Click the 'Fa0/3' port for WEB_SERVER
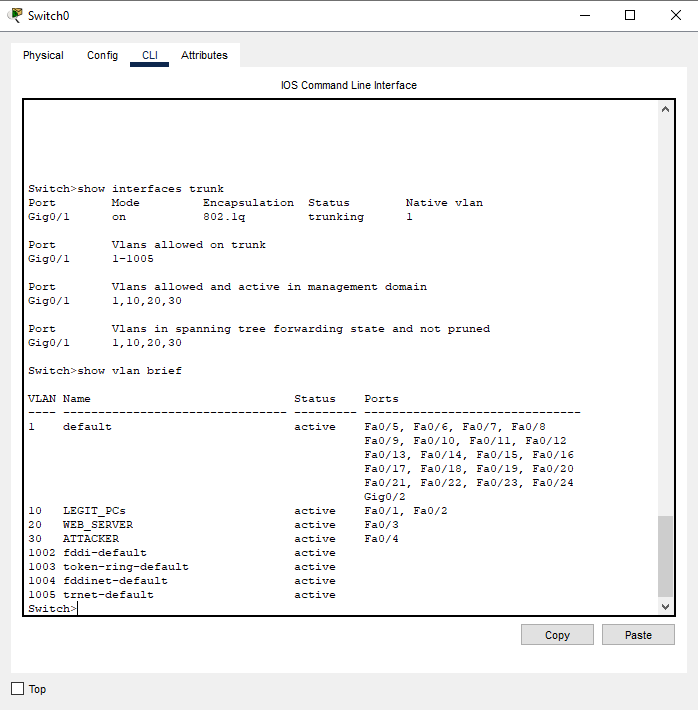 [x=381, y=525]
